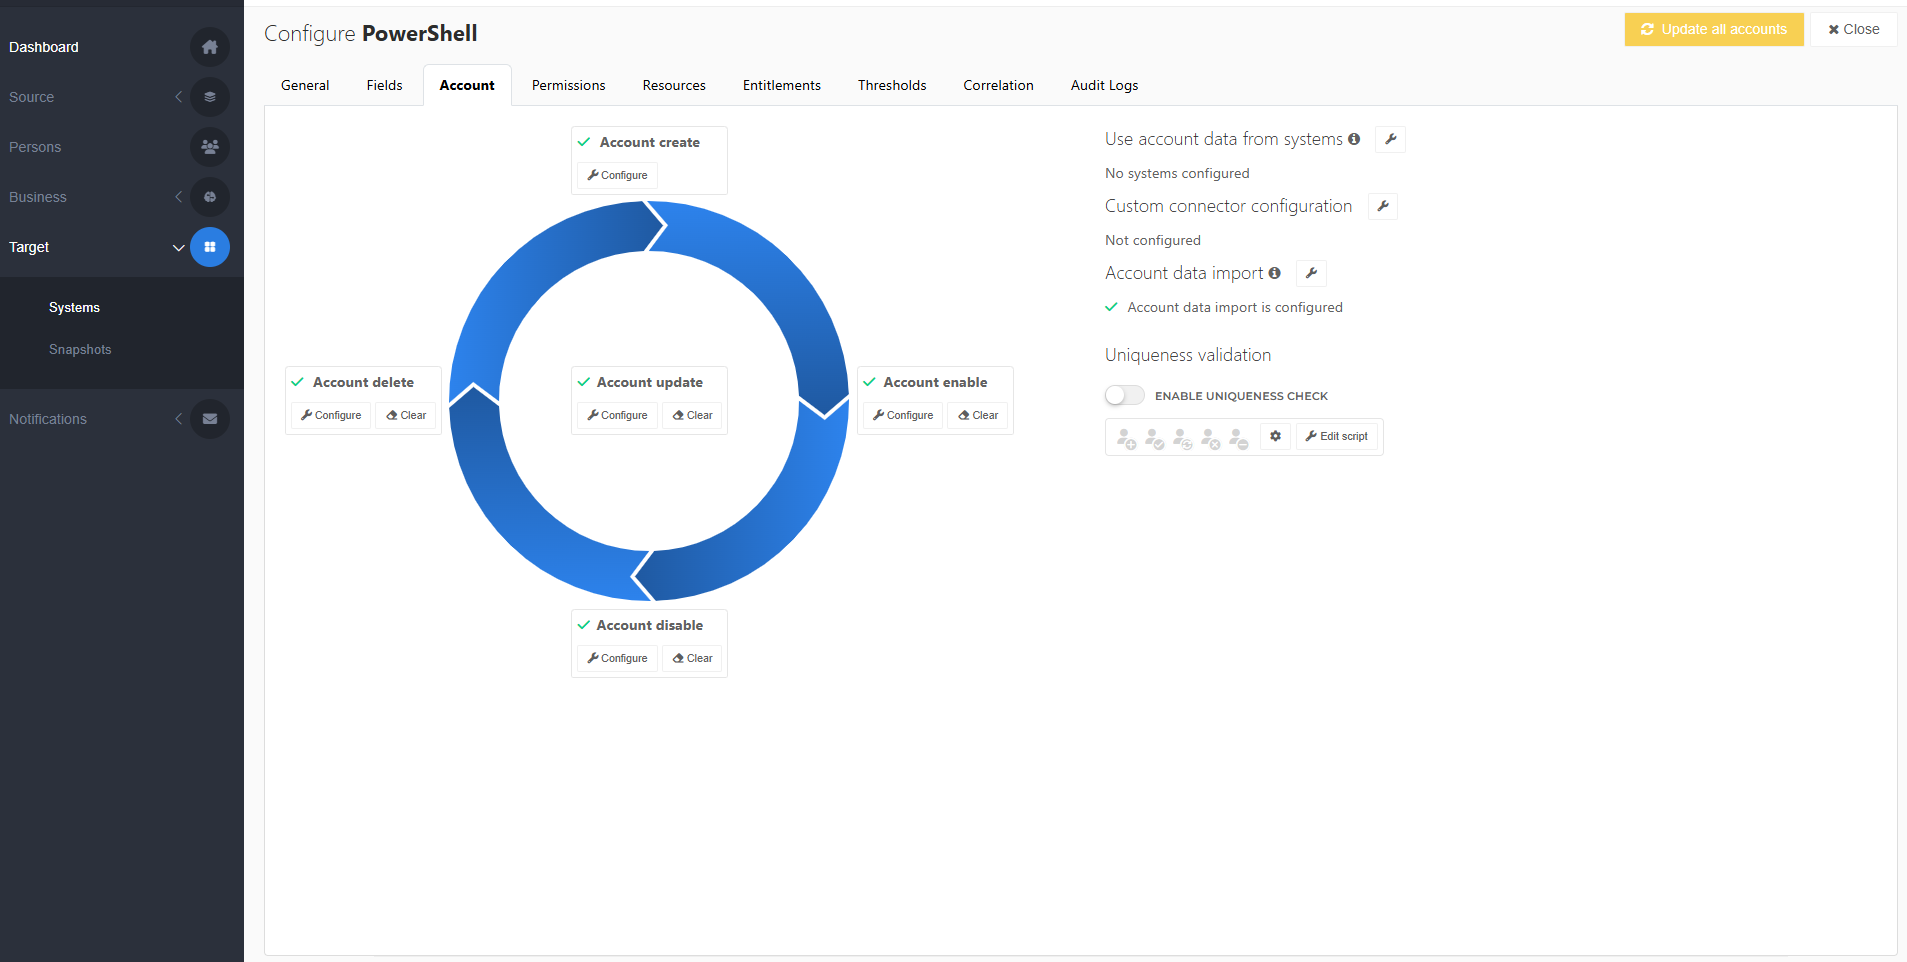Switch to the Fields tab

tap(384, 85)
